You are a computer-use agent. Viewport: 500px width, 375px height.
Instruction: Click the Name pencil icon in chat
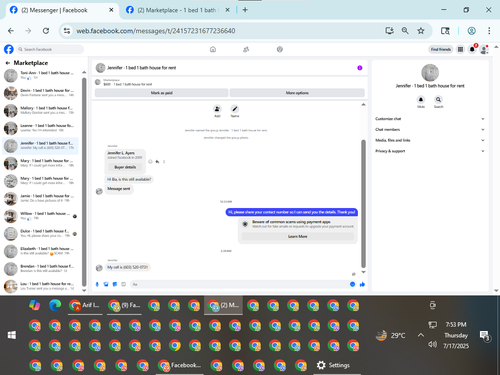click(235, 109)
